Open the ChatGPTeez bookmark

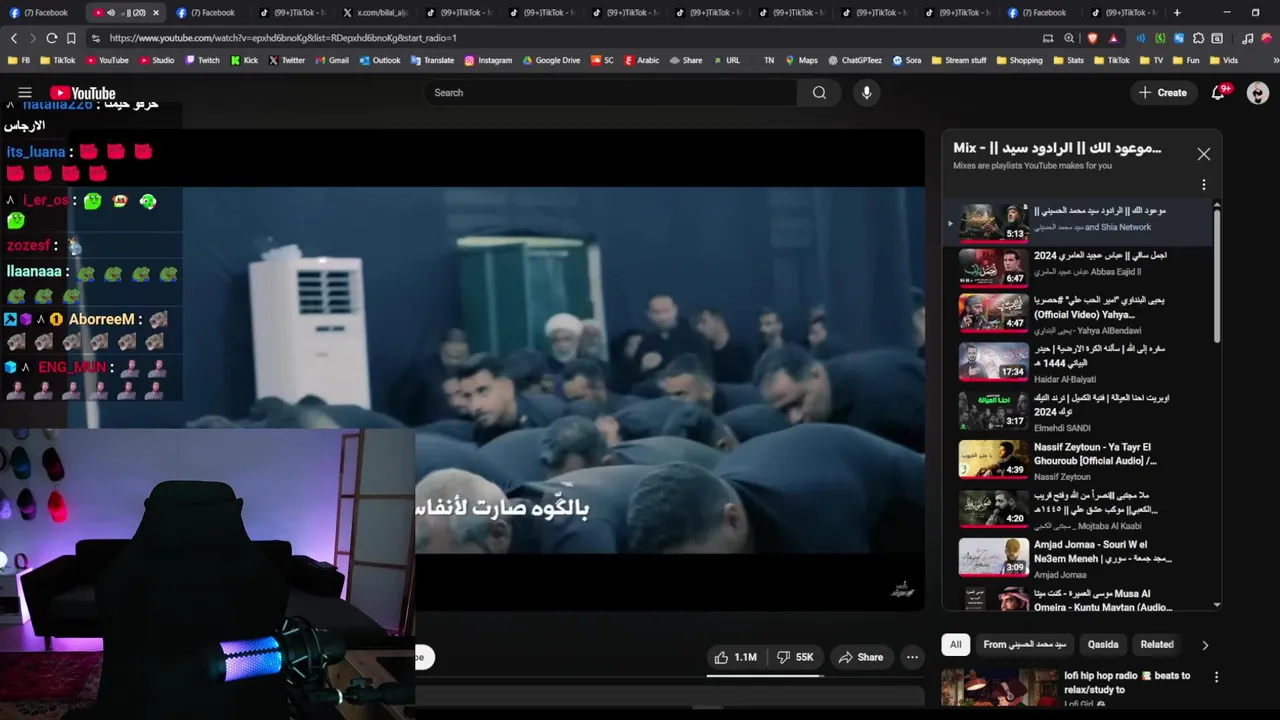pyautogui.click(x=855, y=60)
